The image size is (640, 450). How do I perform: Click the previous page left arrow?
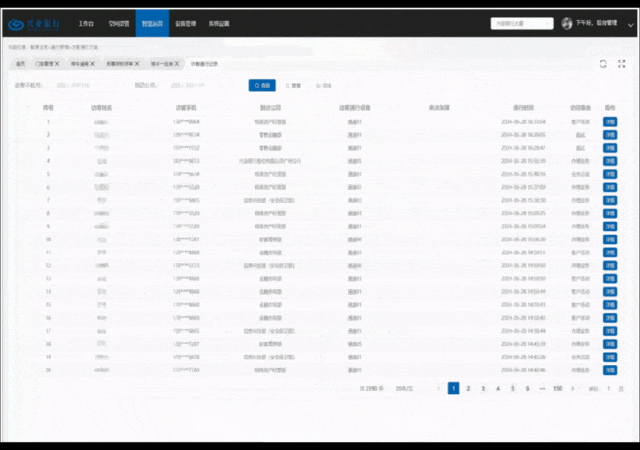[x=438, y=387]
